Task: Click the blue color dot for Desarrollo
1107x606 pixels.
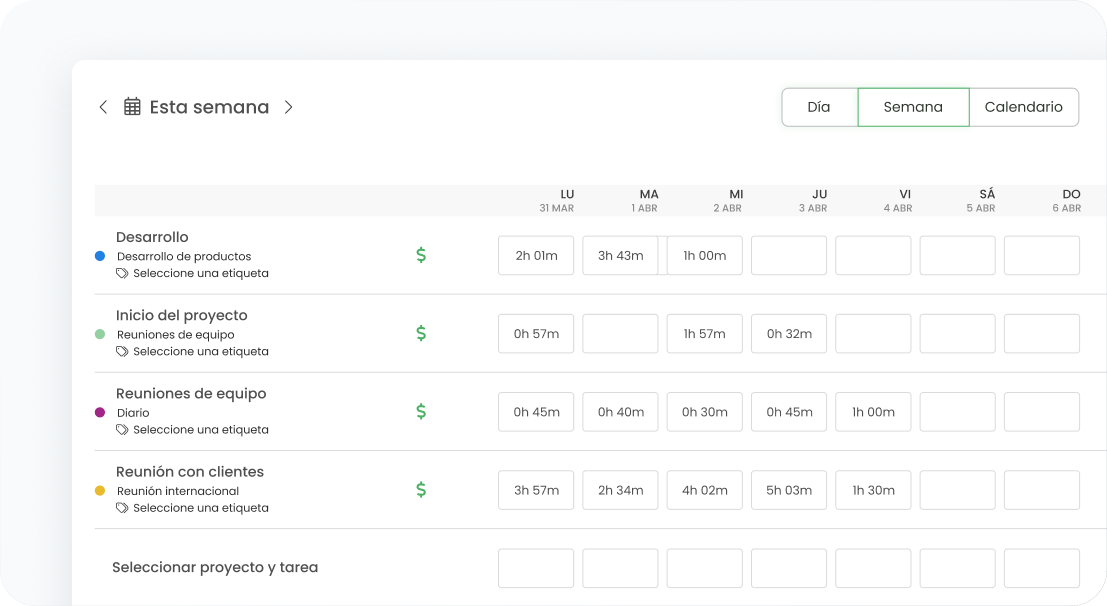Action: [x=100, y=256]
